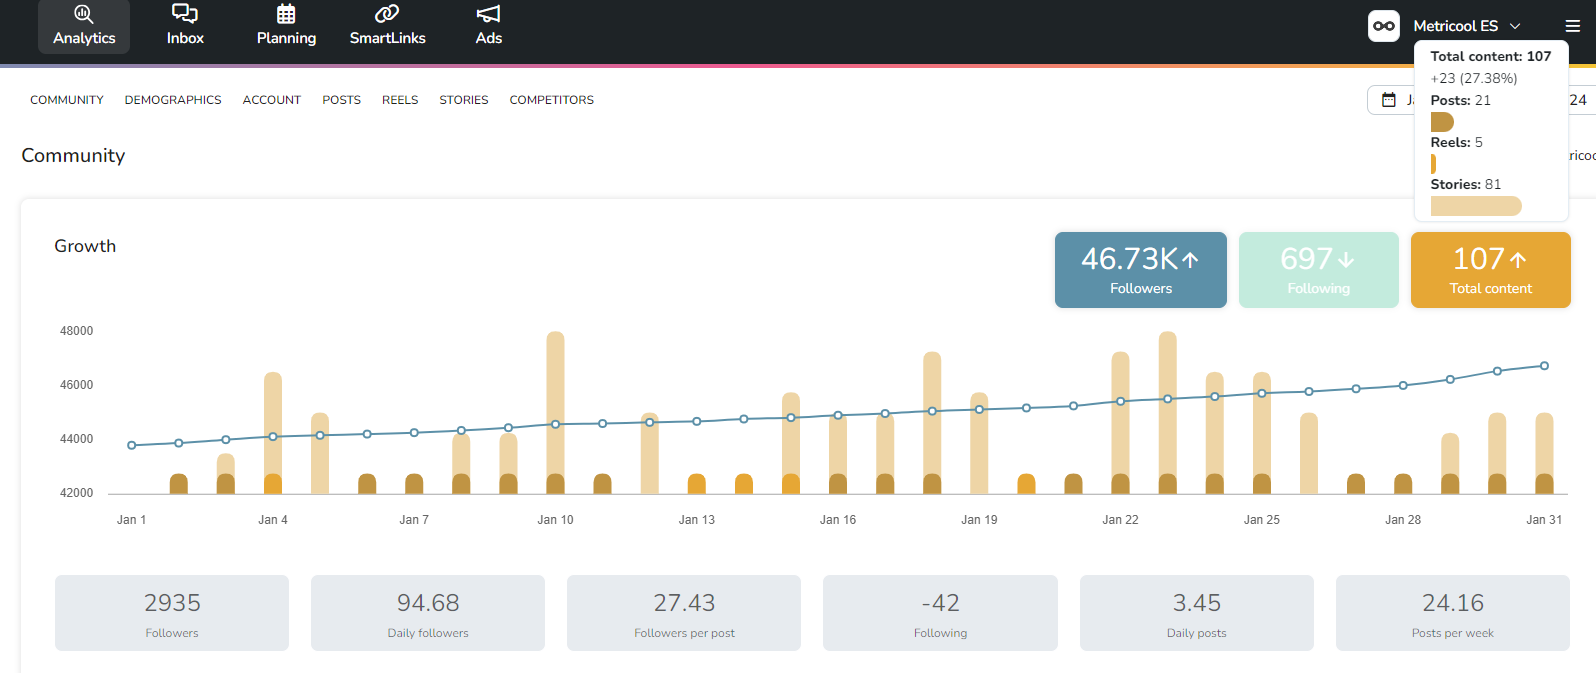Open the Analytics section icon
1596x673 pixels.
point(84,14)
